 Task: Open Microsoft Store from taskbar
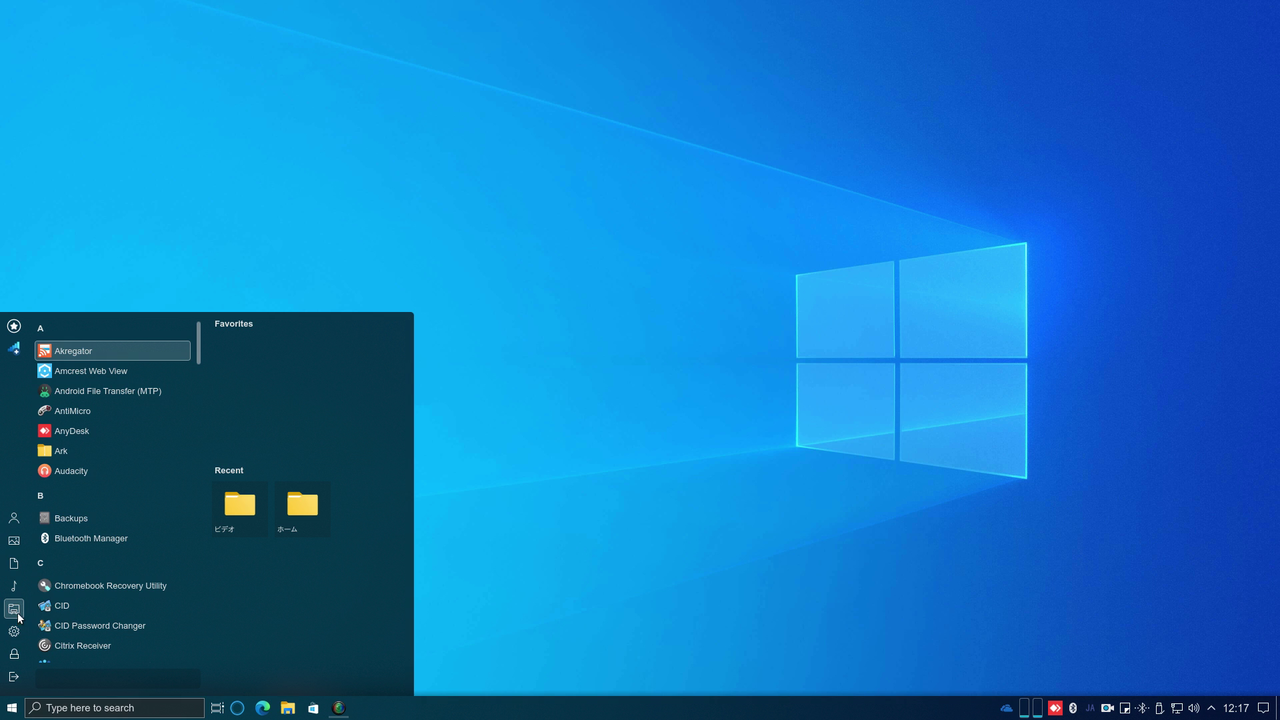click(313, 708)
